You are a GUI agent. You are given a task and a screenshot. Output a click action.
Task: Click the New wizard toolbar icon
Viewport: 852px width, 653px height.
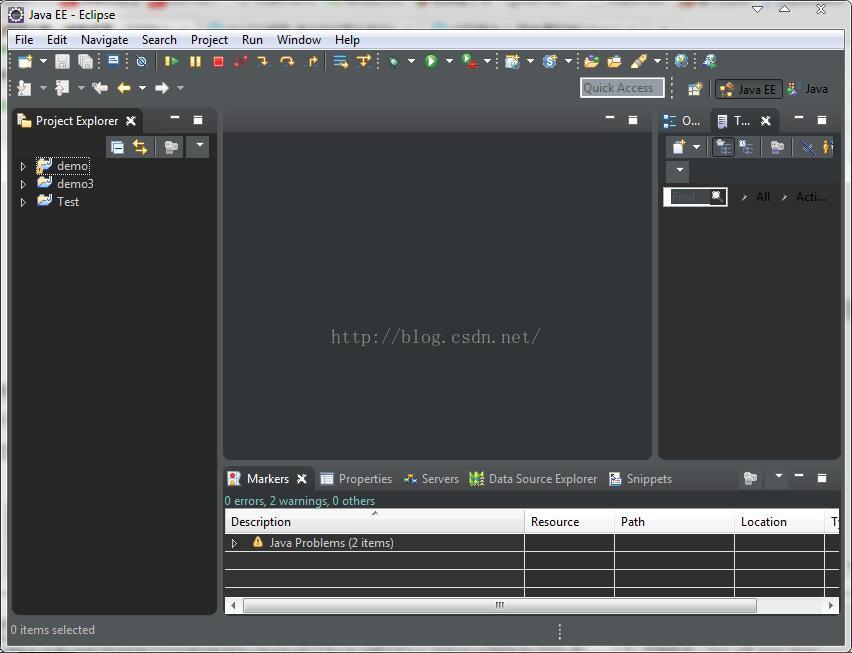coord(25,61)
